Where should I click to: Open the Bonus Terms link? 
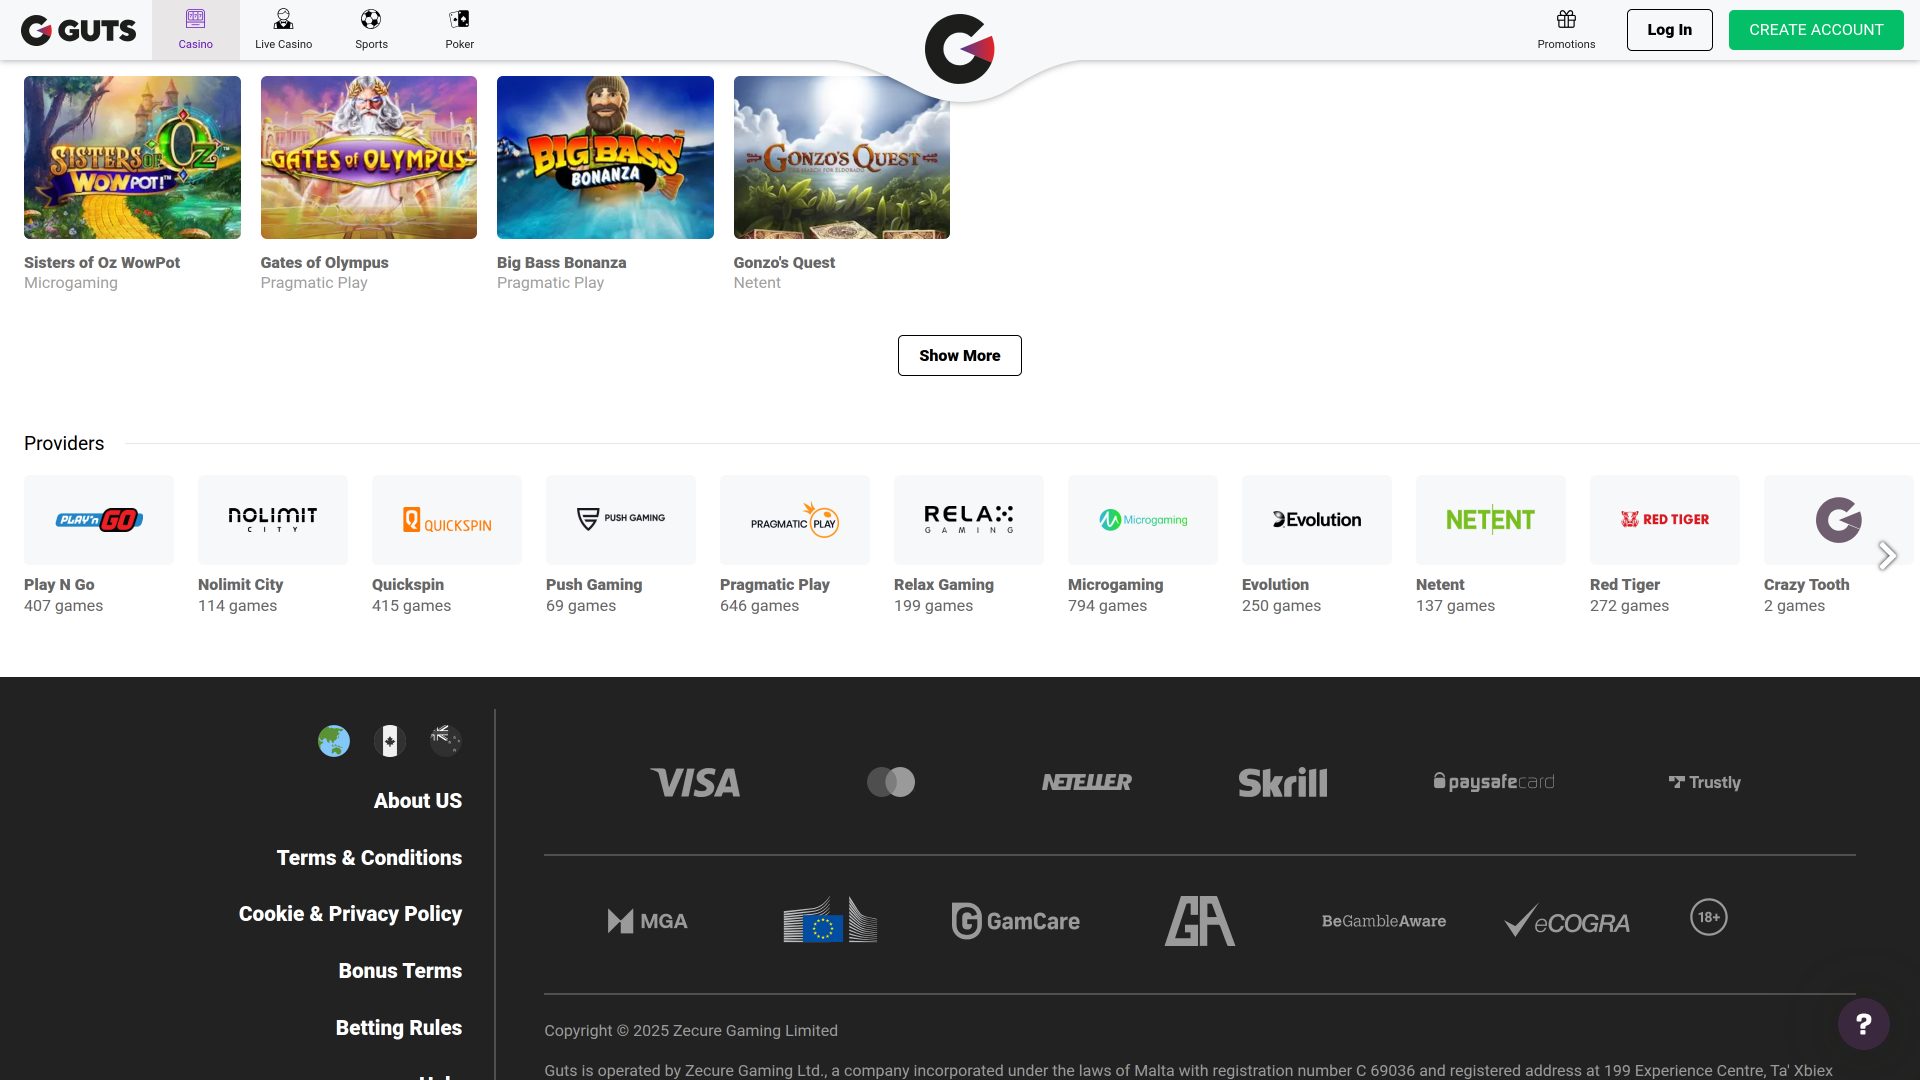(399, 970)
